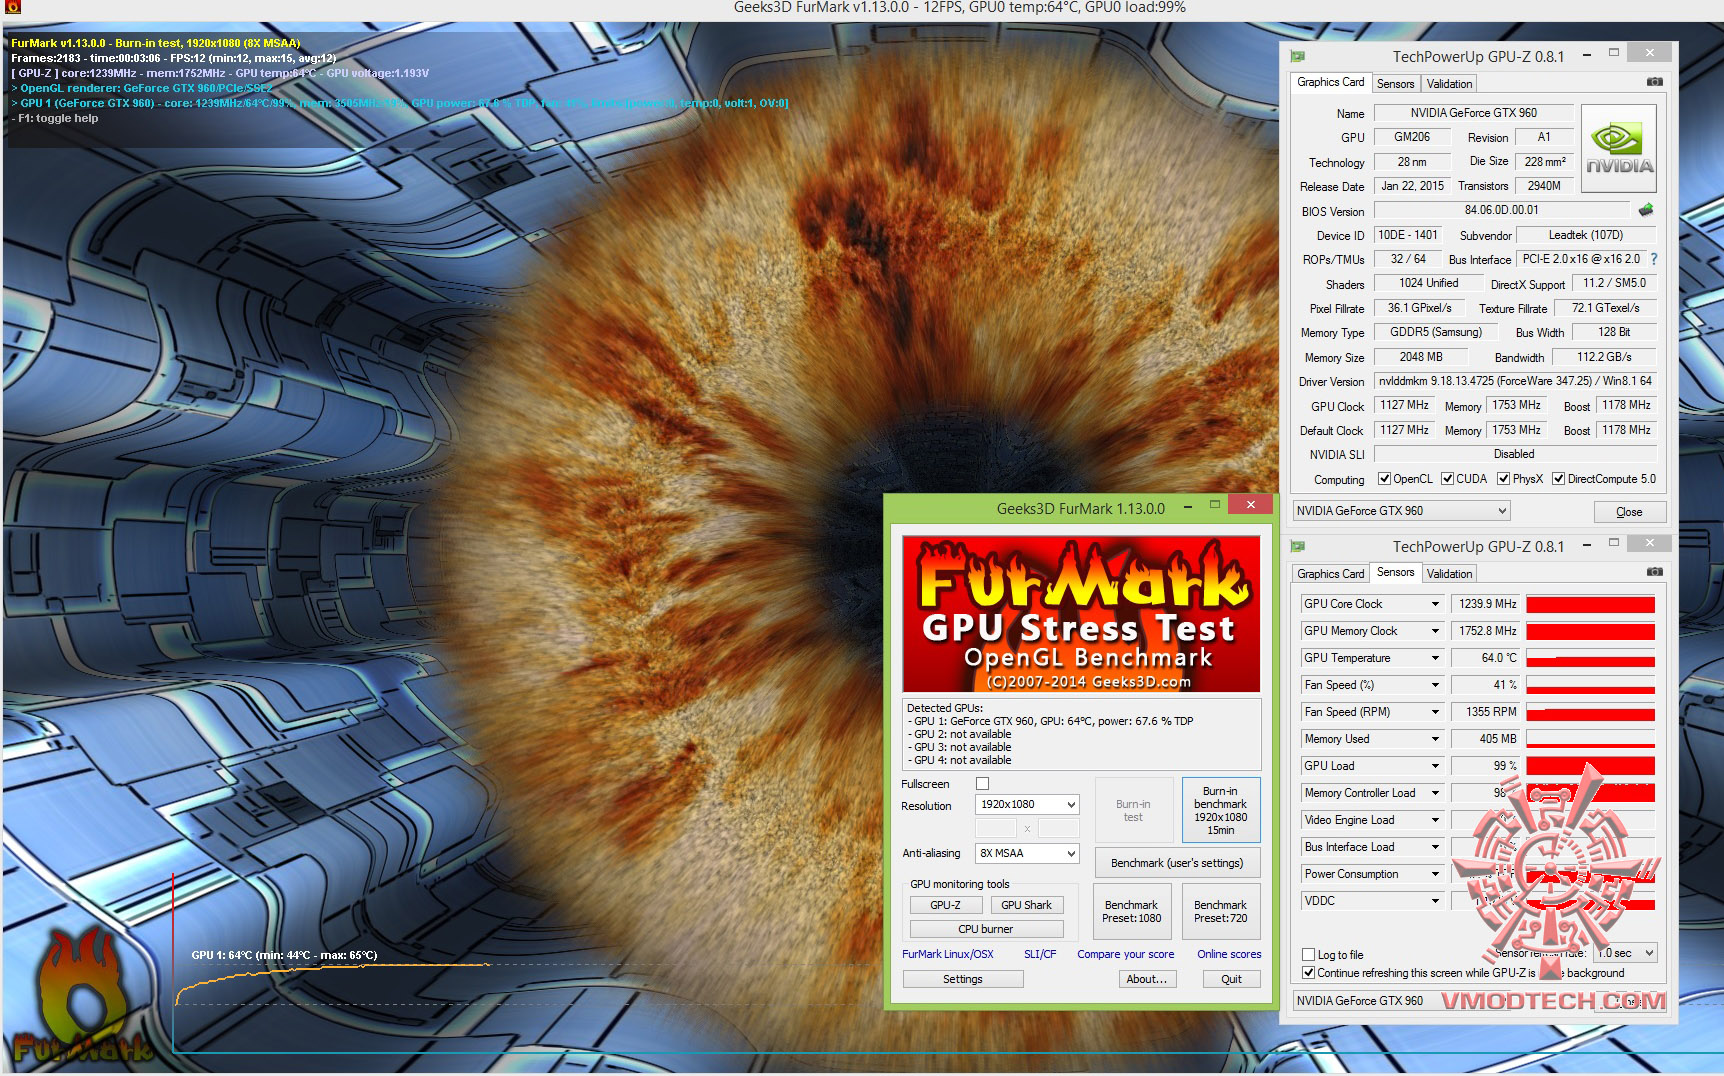Click the camera screenshot icon in the GPU-Z sensor readings window
This screenshot has height=1076, width=1724.
click(x=1655, y=572)
